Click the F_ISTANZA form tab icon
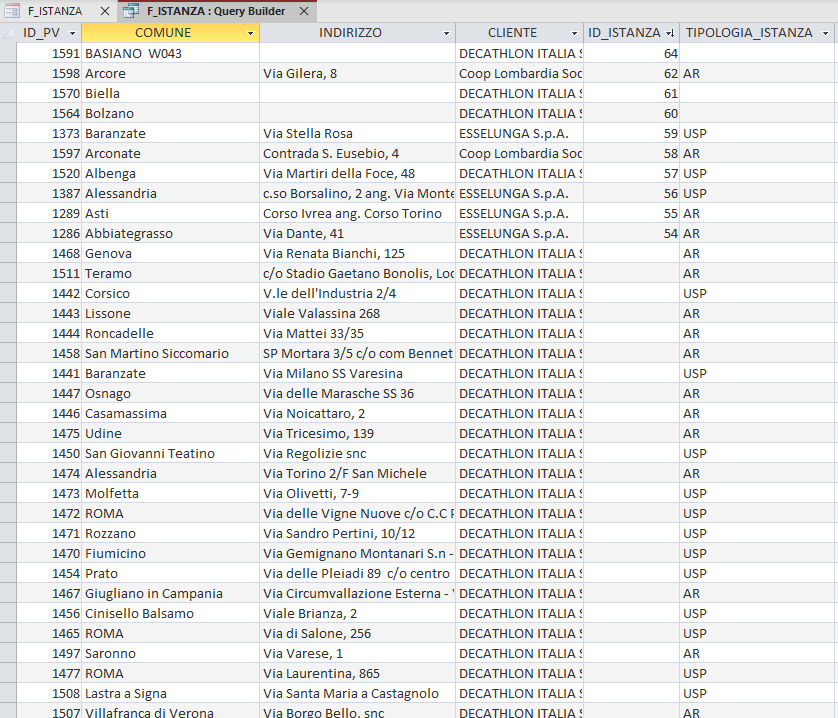This screenshot has width=838, height=718. coord(12,11)
